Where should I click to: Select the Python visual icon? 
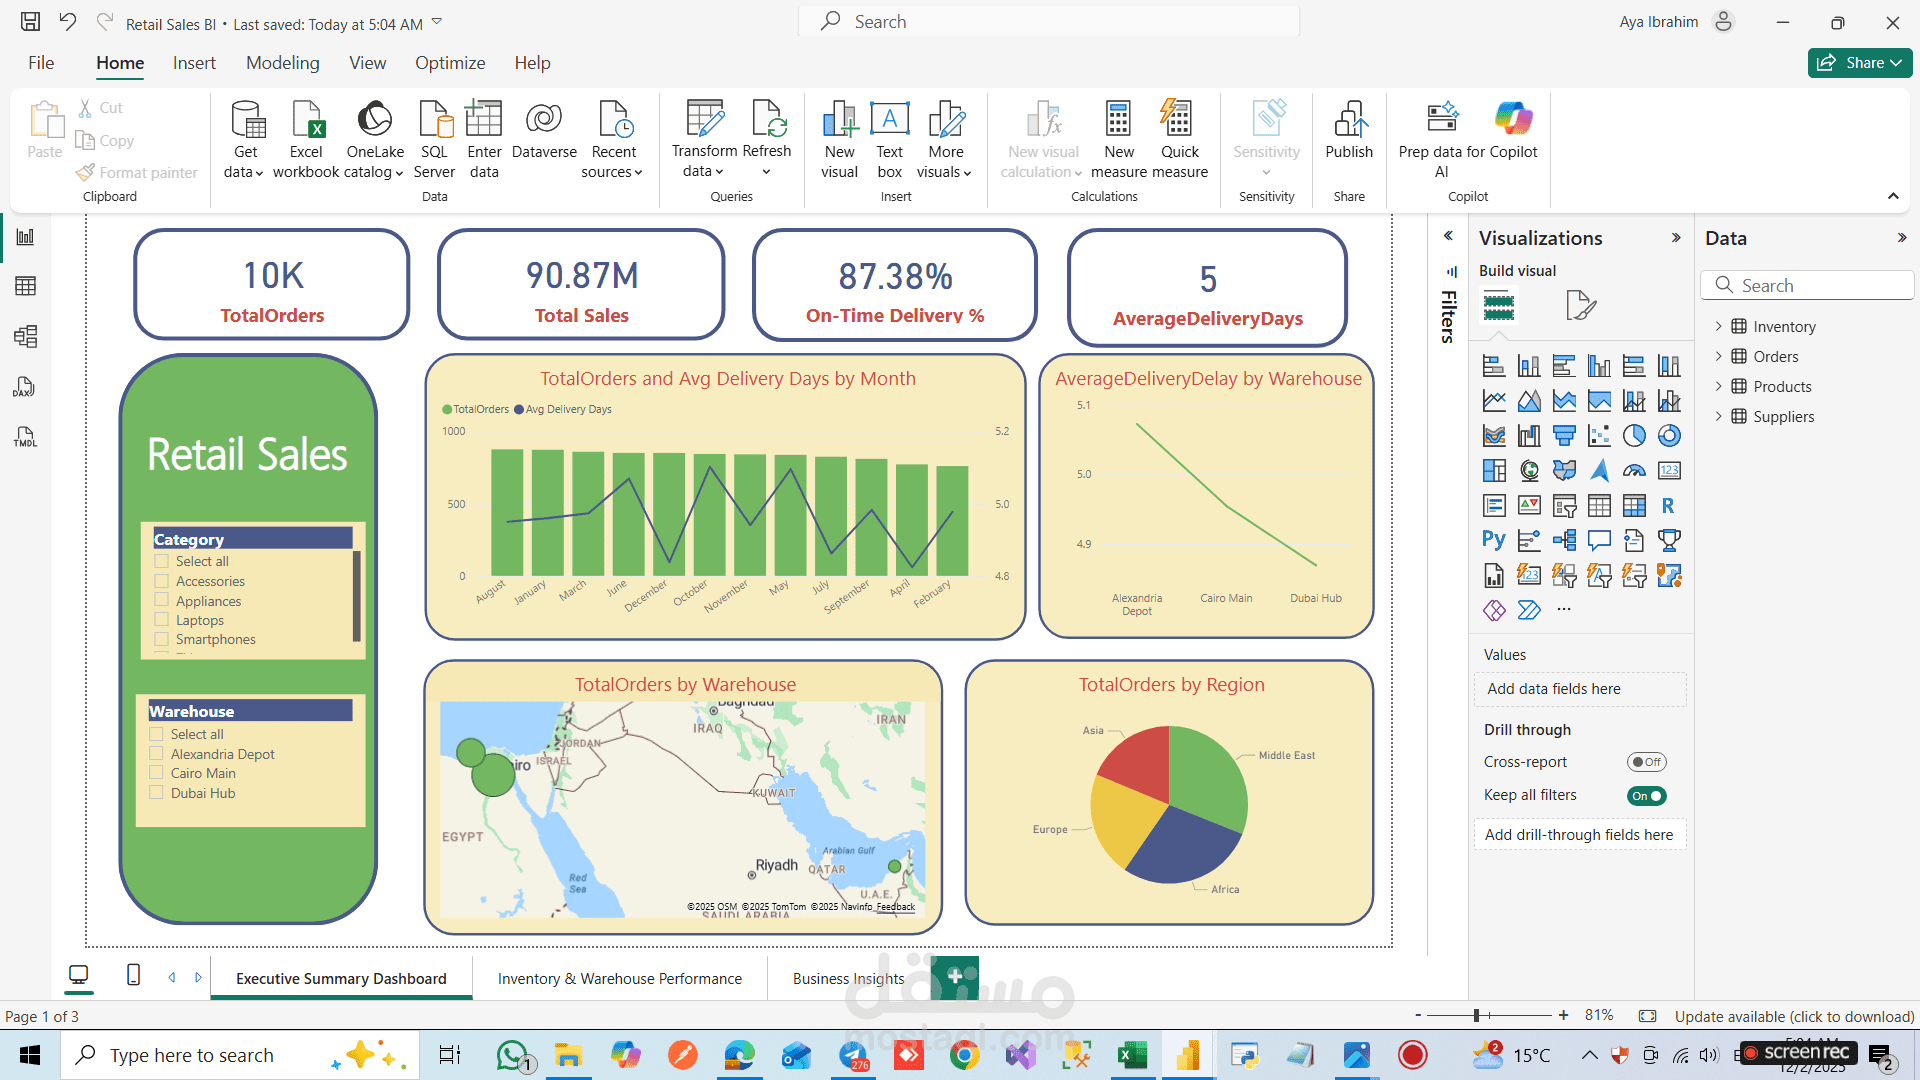point(1494,540)
